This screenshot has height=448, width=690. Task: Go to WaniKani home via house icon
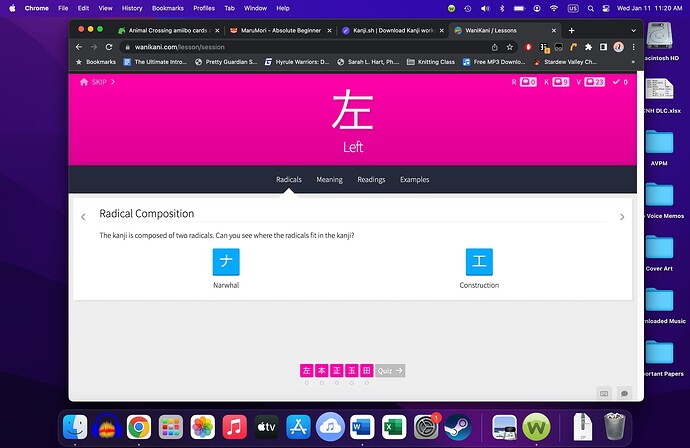coord(84,82)
